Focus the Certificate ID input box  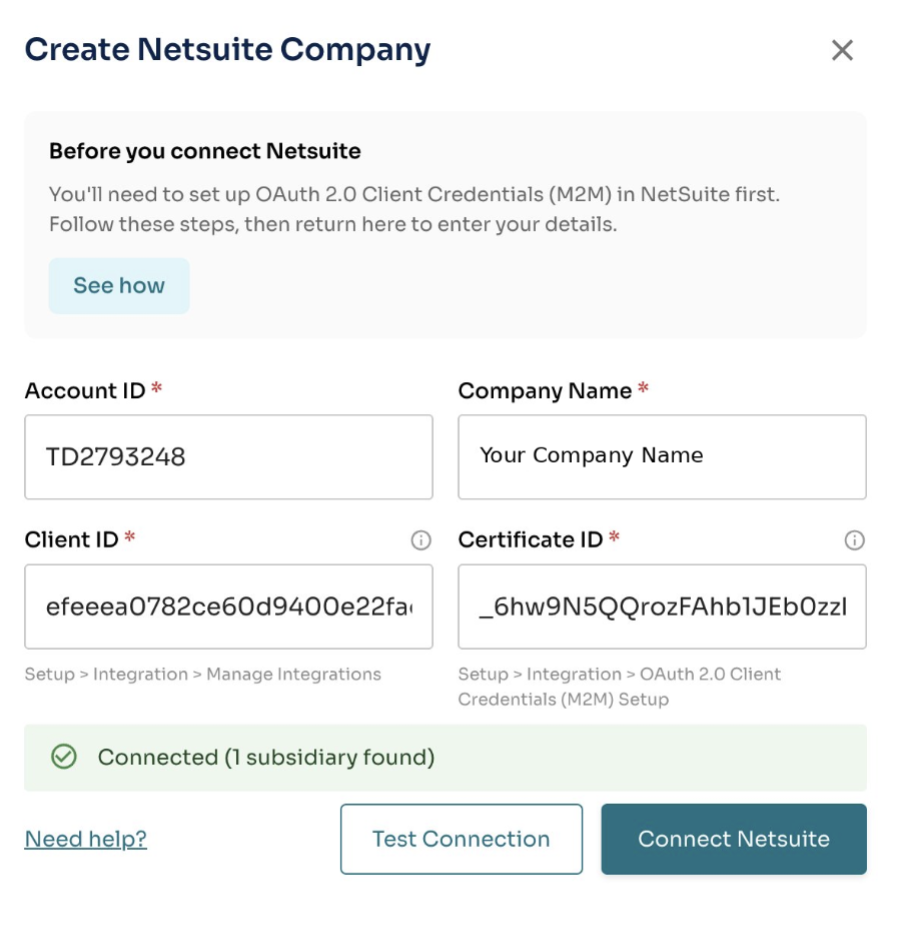click(662, 606)
